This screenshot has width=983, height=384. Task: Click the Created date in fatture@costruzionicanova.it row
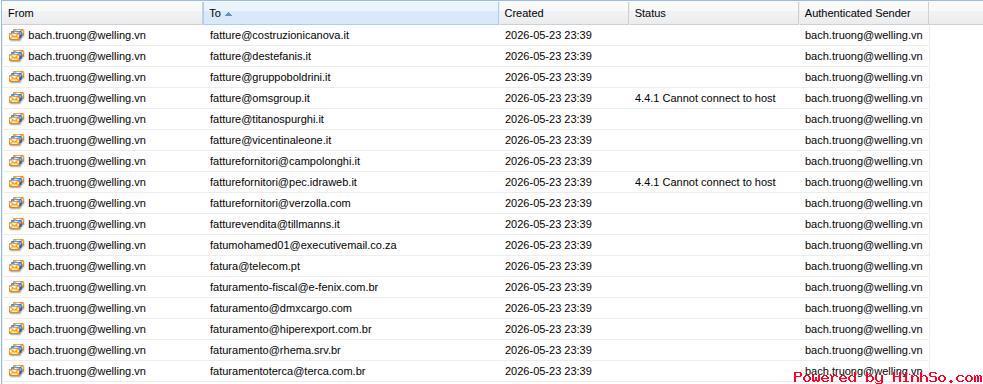click(548, 36)
